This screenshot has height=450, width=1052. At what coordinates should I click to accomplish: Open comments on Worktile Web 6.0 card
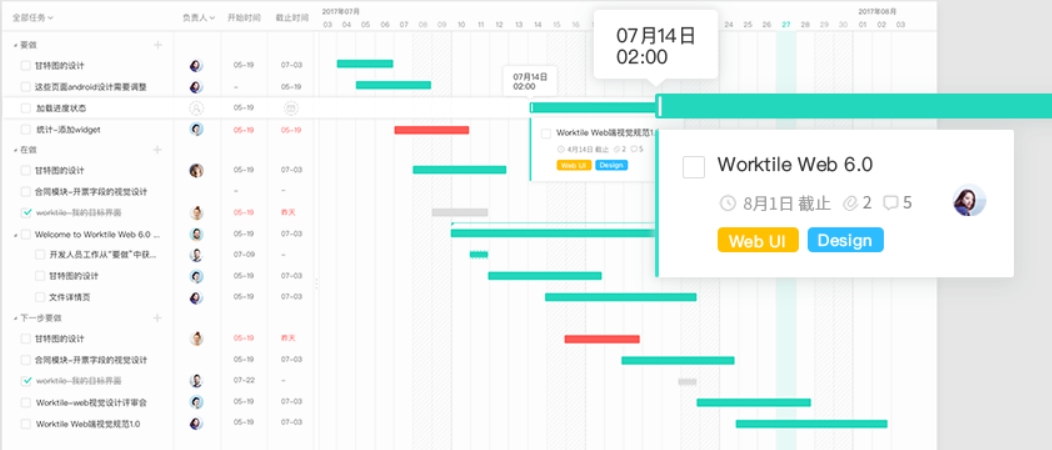point(898,203)
